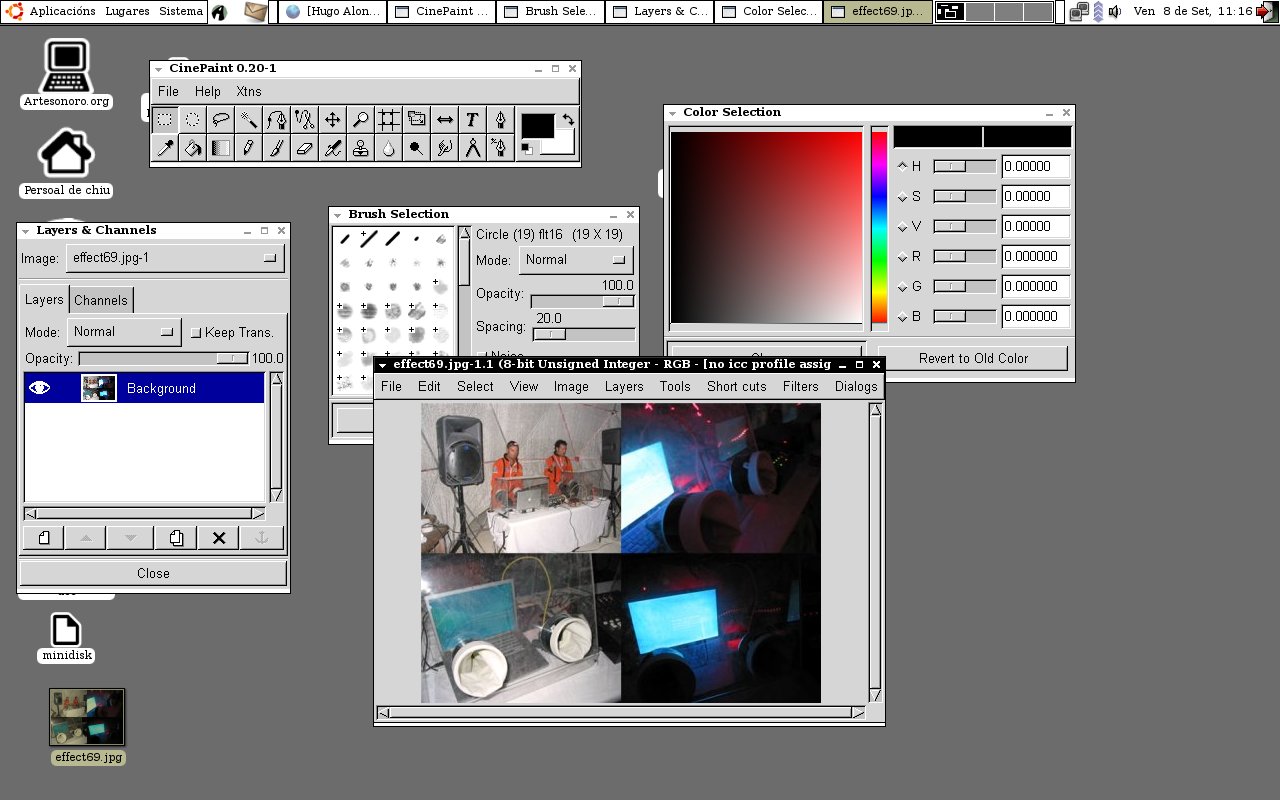Select the Text tool
Viewport: 1280px width, 800px height.
(x=472, y=120)
